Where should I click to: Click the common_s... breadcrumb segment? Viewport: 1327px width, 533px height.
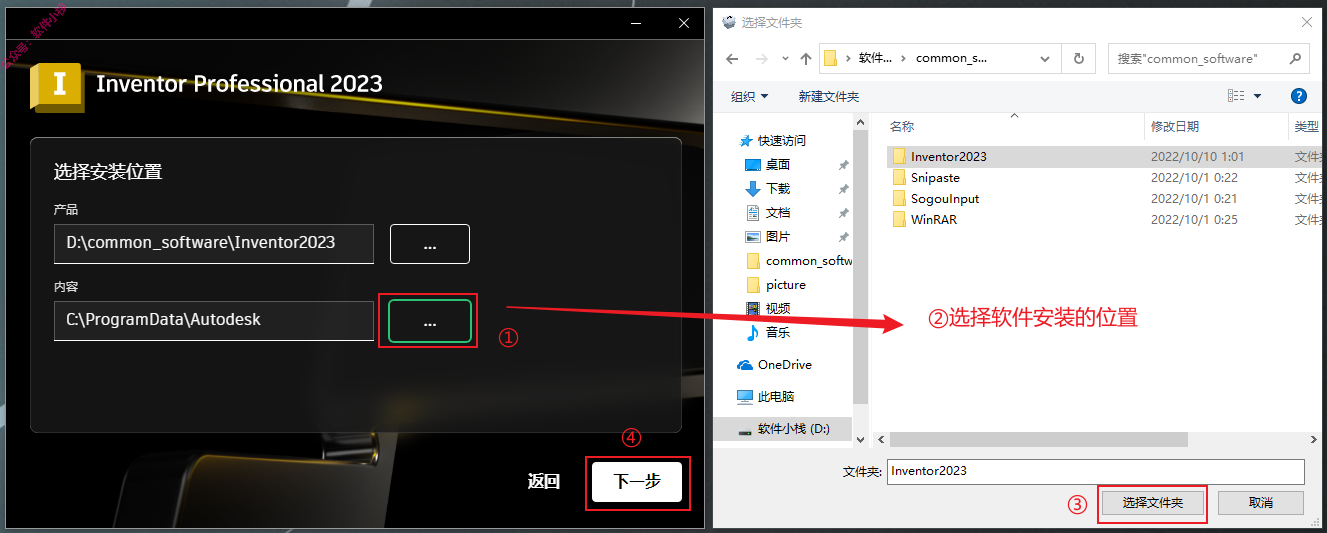[x=951, y=58]
